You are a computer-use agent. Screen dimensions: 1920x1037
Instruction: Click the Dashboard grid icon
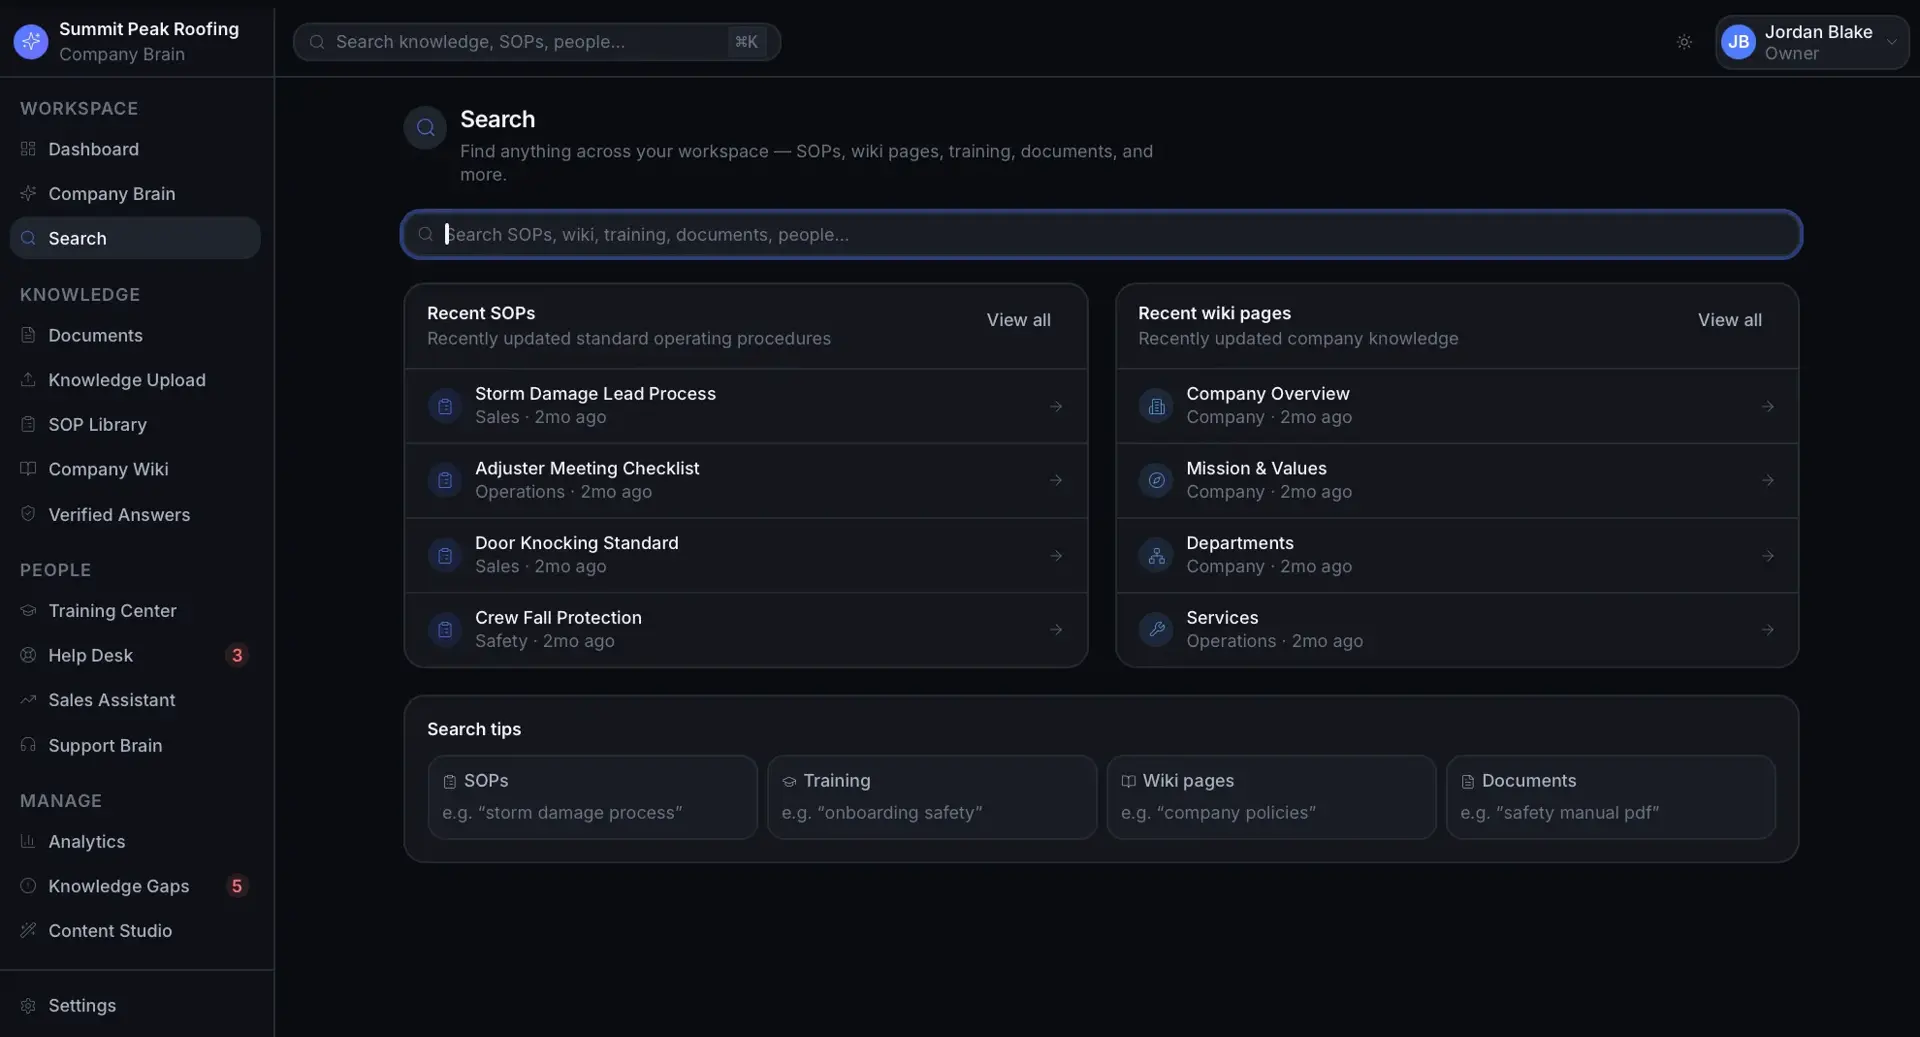tap(28, 149)
